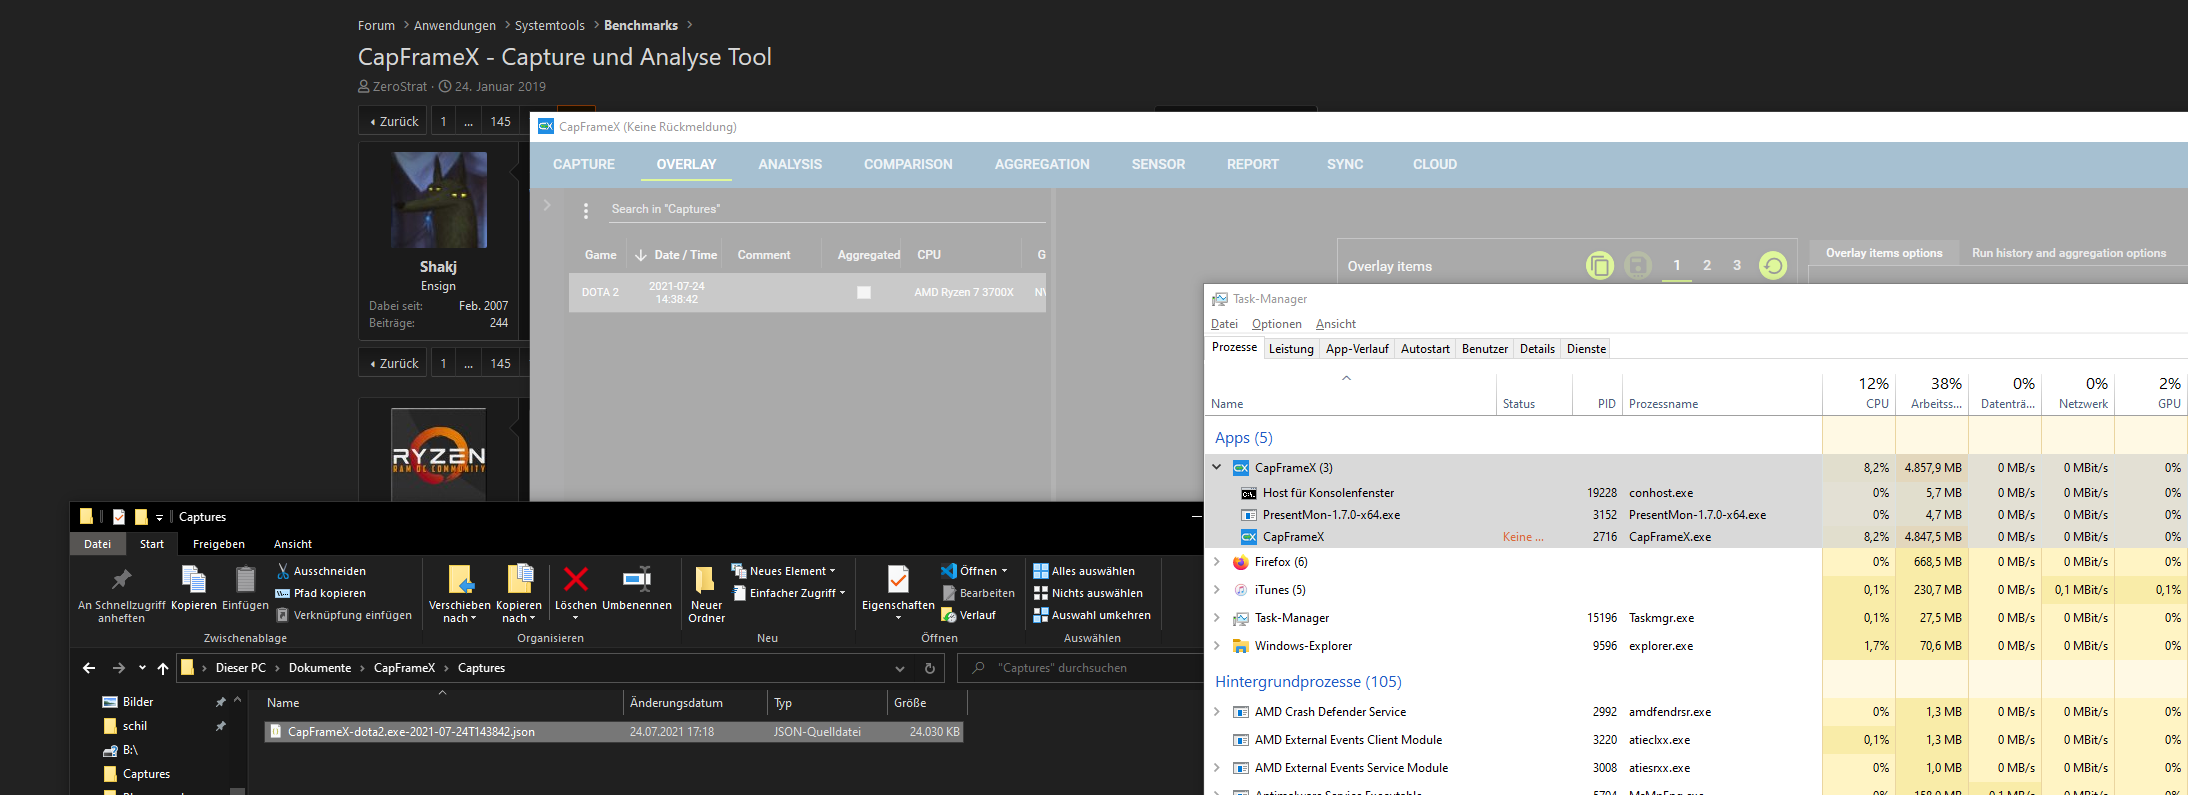Go up one folder with up arrow
The height and width of the screenshot is (795, 2188).
(163, 668)
